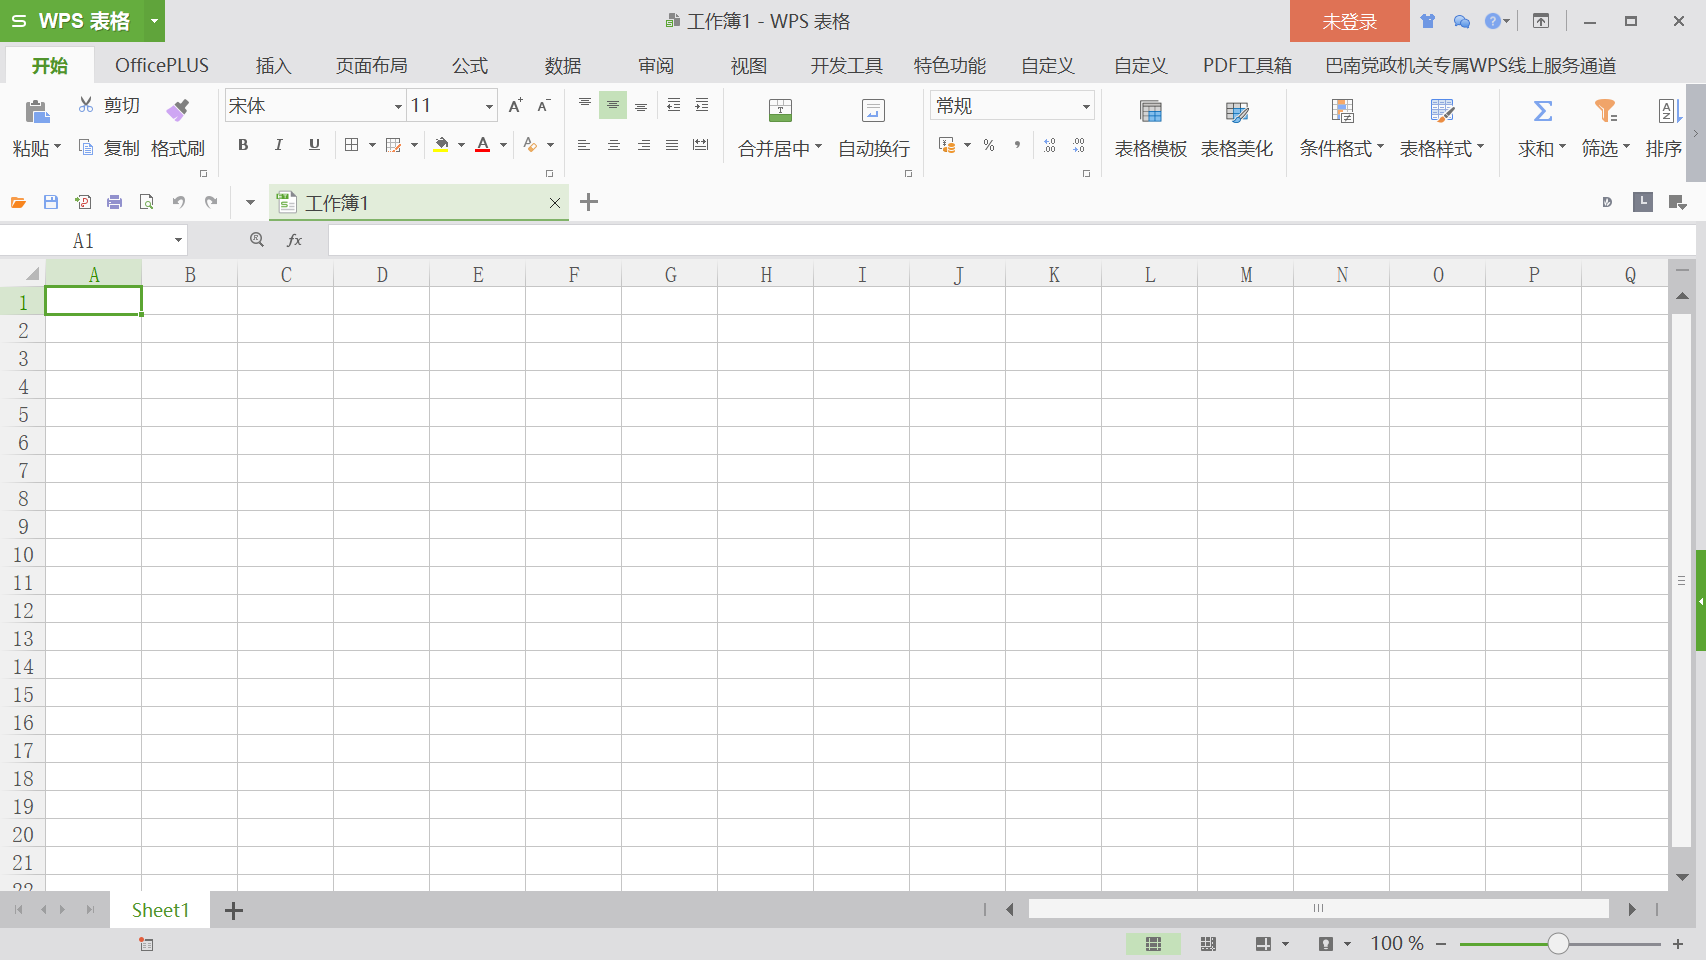Sort data using the 排序 icon
The image size is (1706, 960).
1667,111
